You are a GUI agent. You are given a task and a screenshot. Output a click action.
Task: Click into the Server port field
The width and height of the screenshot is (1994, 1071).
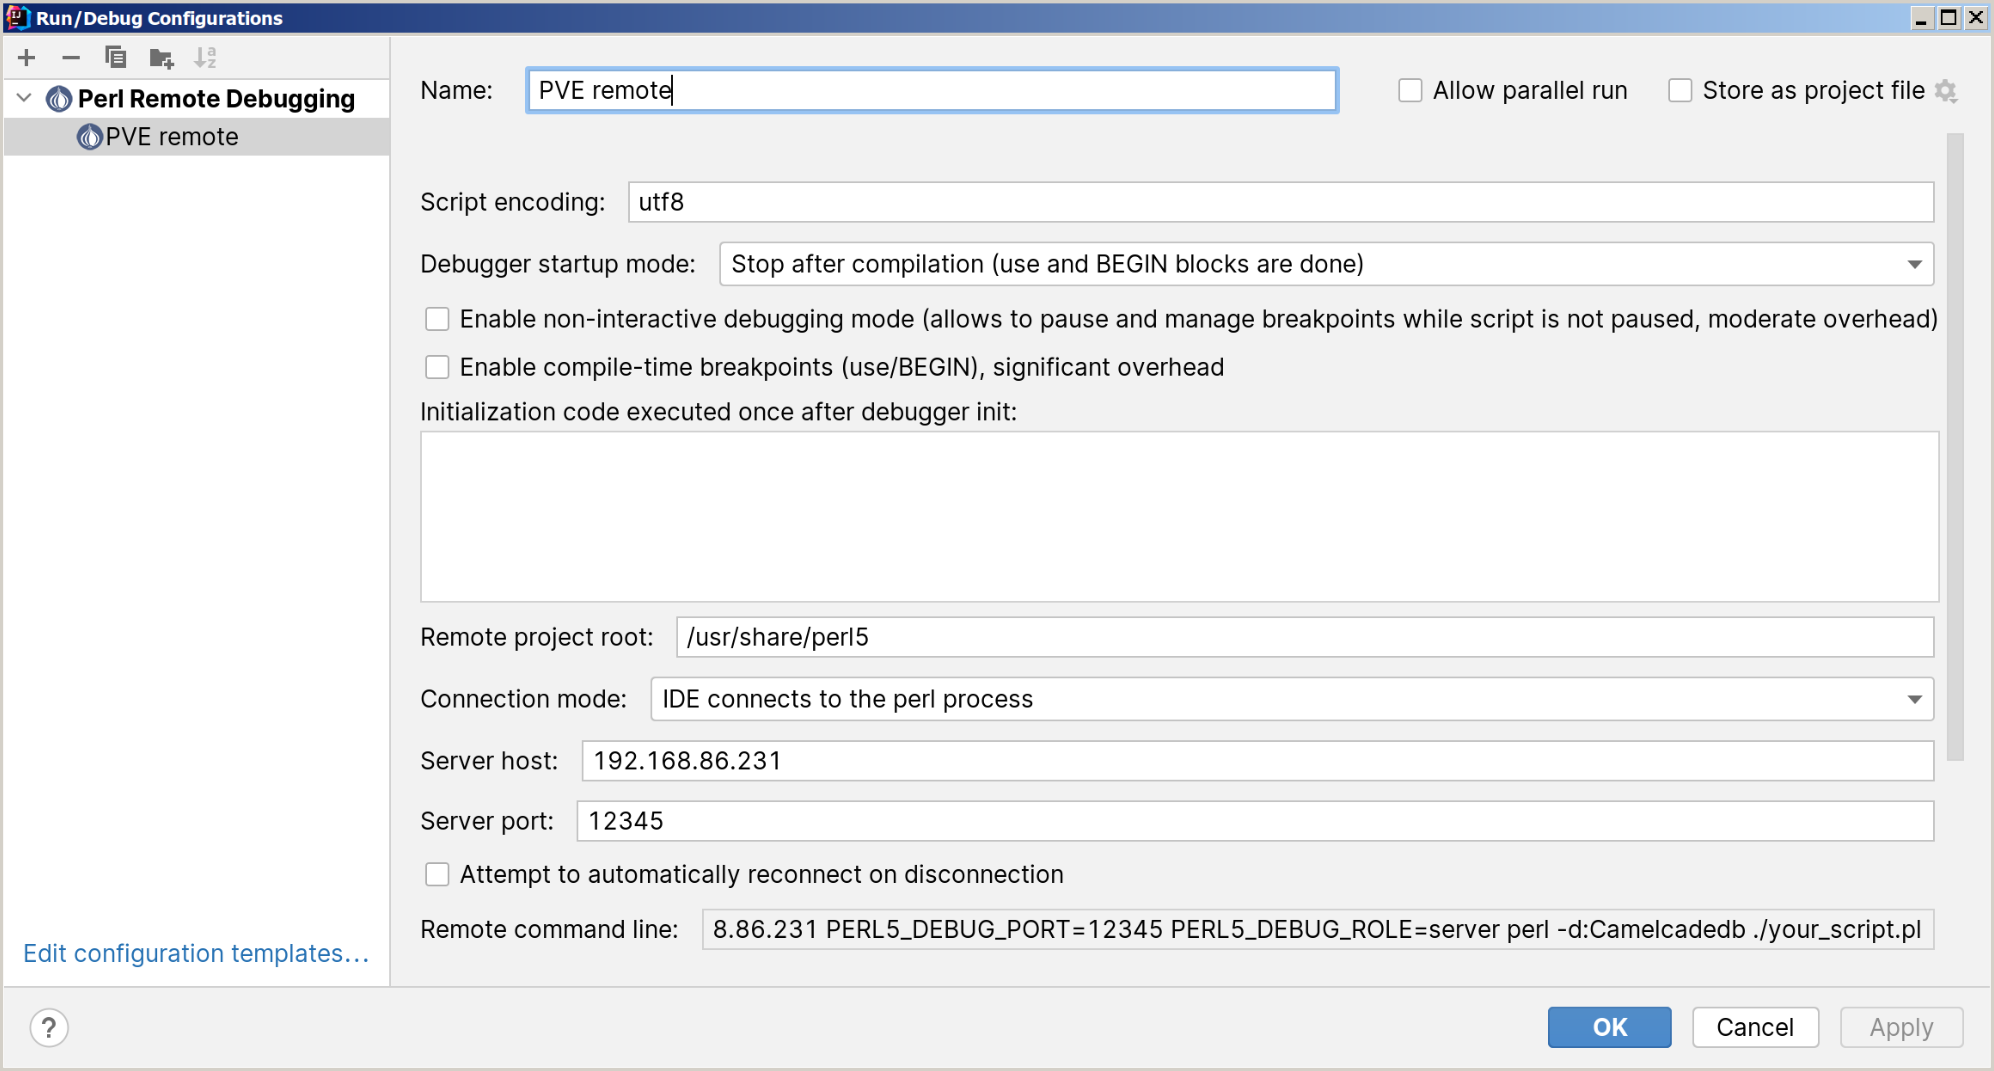[1254, 821]
